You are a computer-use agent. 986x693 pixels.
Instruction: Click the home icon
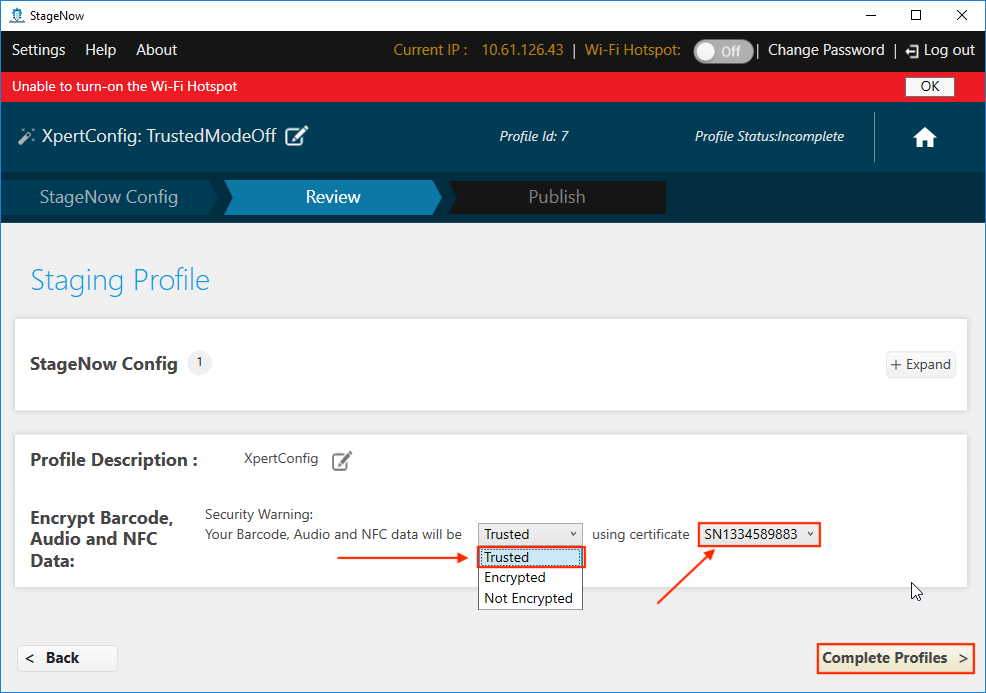click(924, 138)
